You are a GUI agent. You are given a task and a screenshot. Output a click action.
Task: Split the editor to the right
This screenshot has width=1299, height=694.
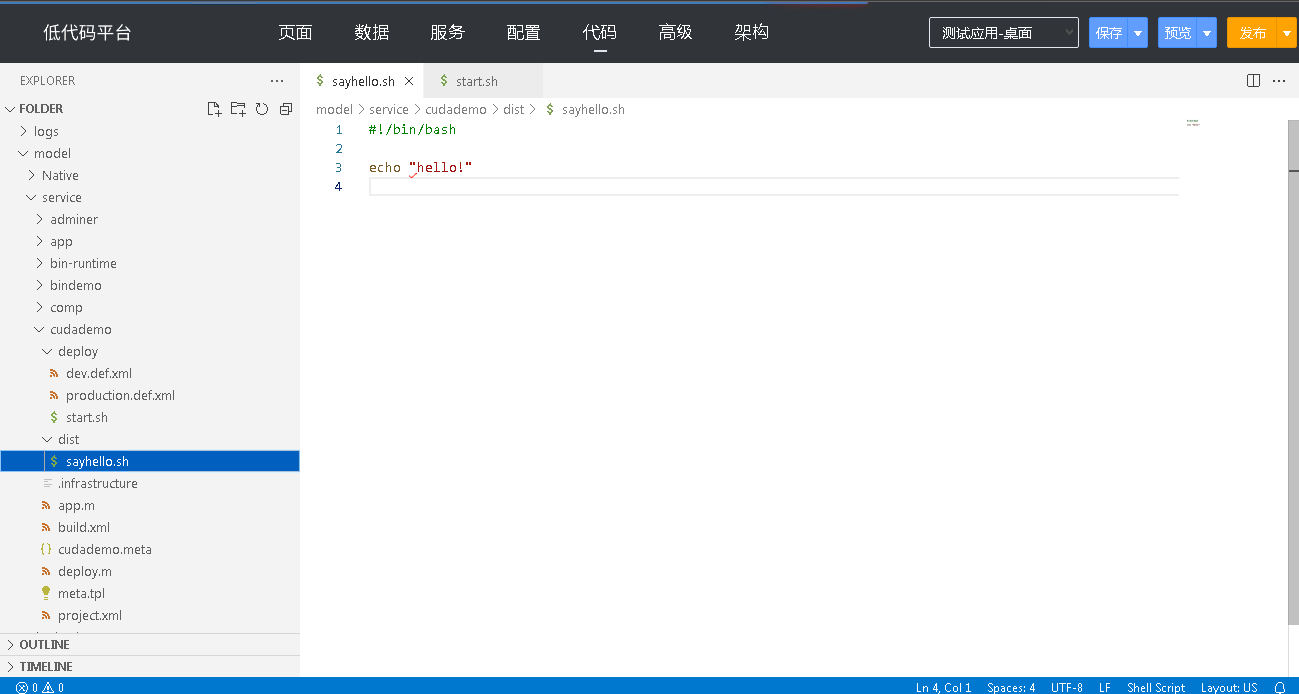coord(1253,81)
